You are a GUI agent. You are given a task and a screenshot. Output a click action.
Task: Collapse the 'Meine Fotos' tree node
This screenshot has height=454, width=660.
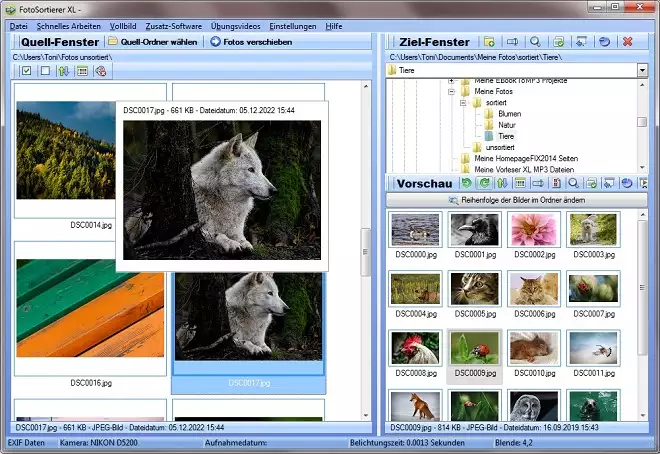(452, 92)
